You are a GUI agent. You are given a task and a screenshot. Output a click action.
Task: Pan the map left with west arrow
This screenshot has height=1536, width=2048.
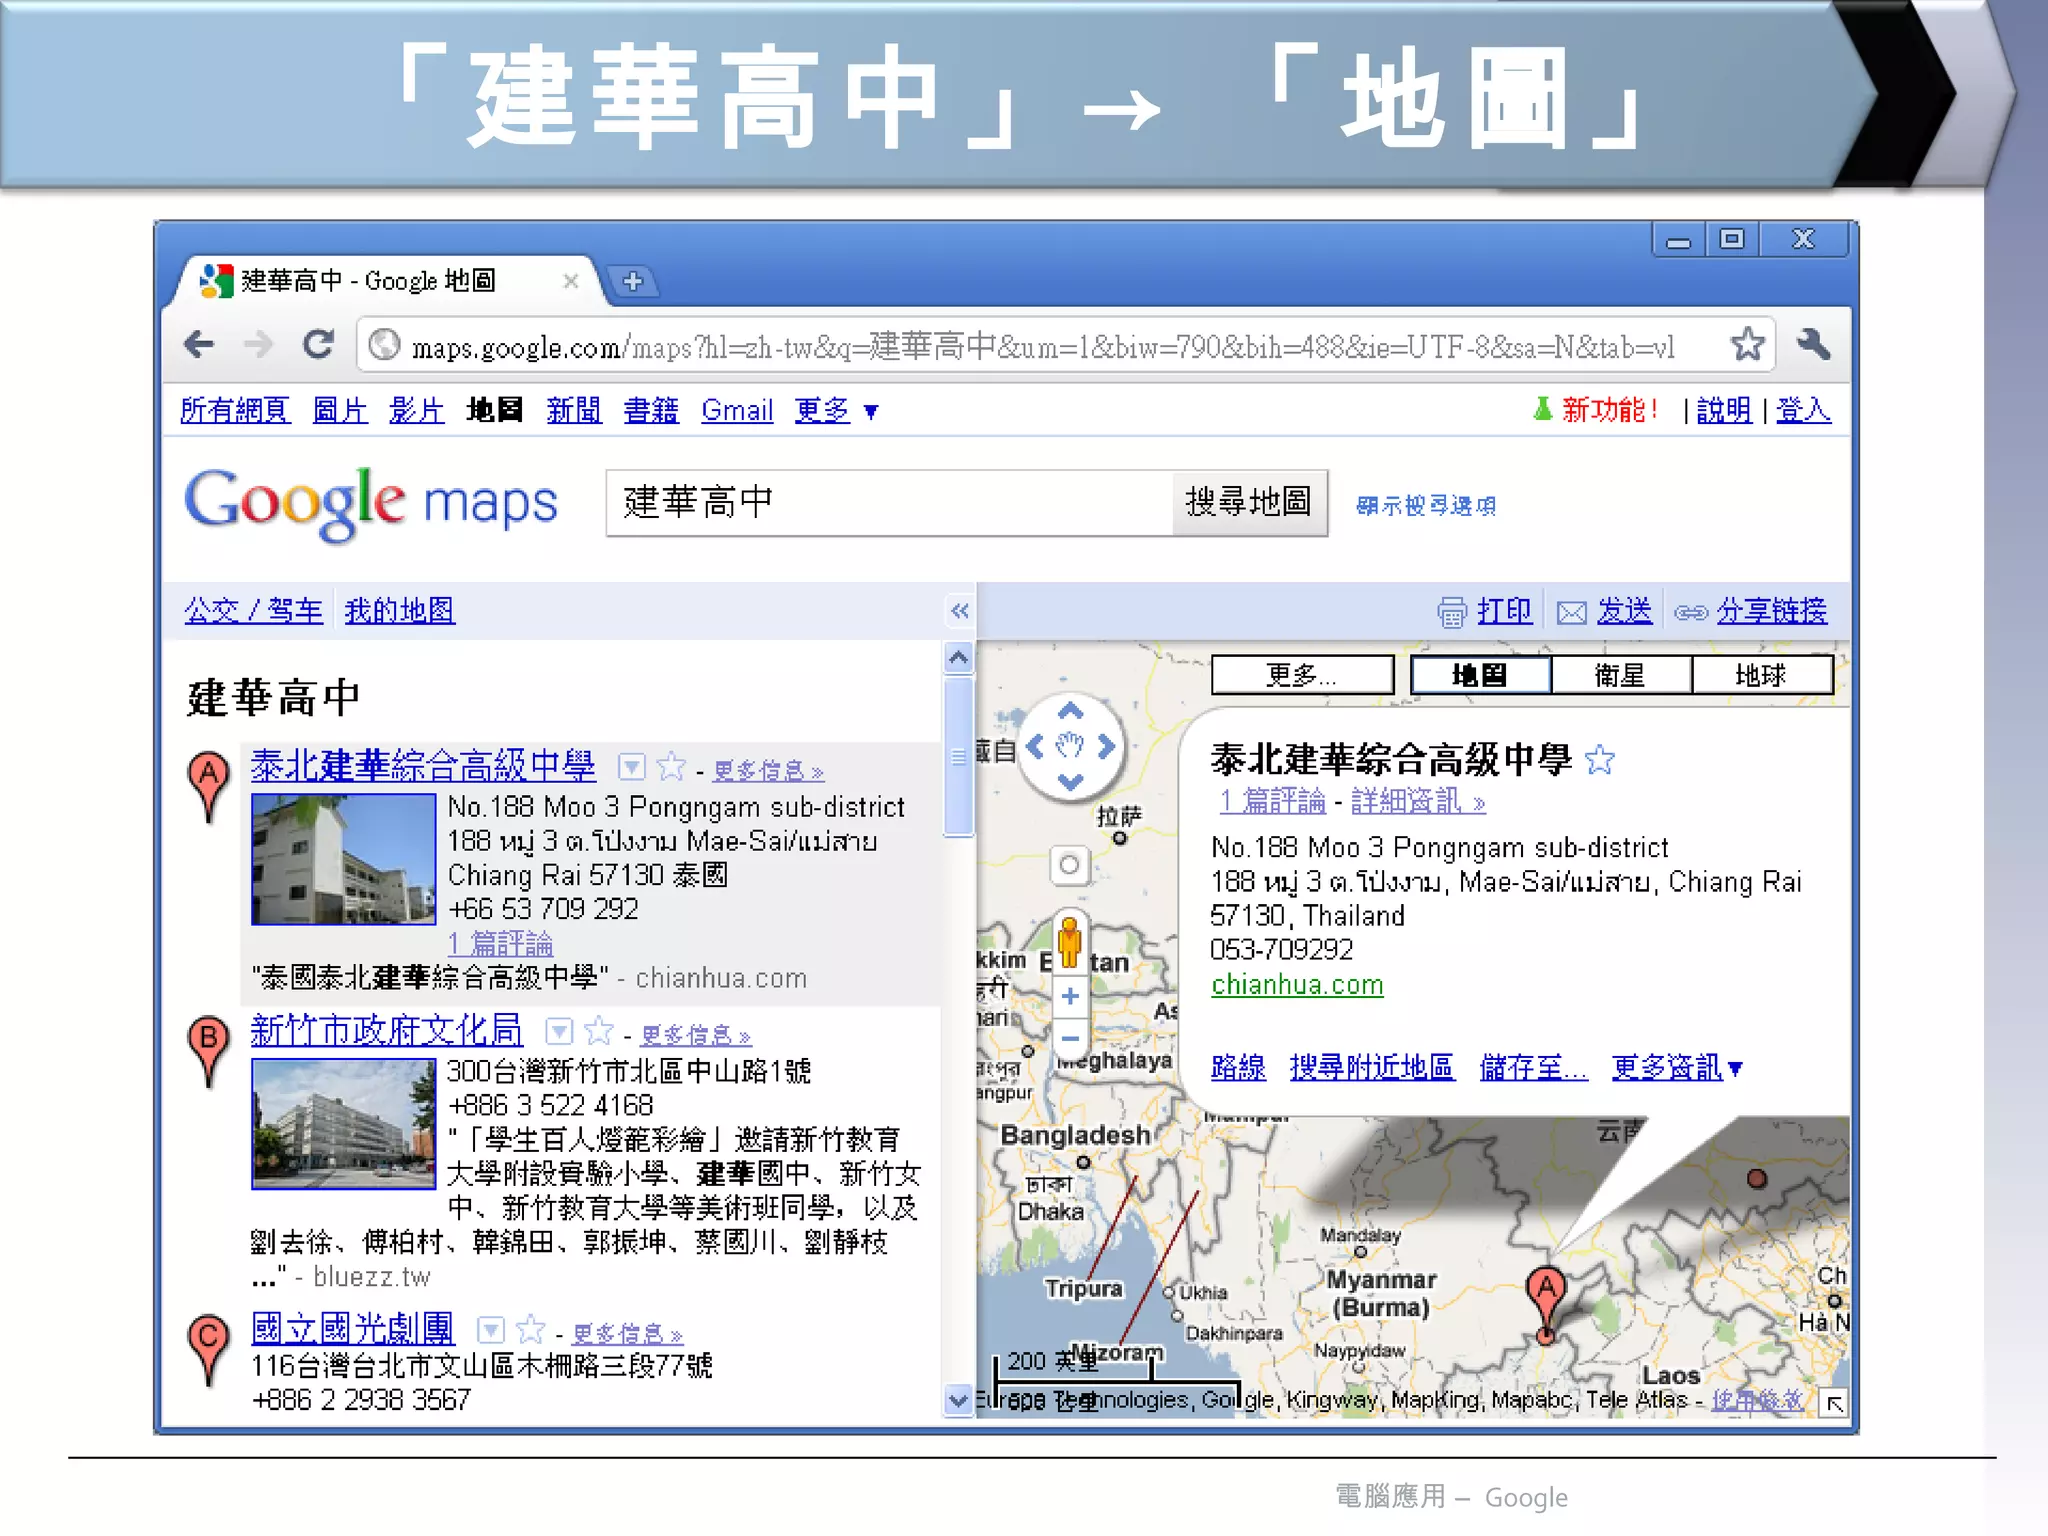point(1035,746)
